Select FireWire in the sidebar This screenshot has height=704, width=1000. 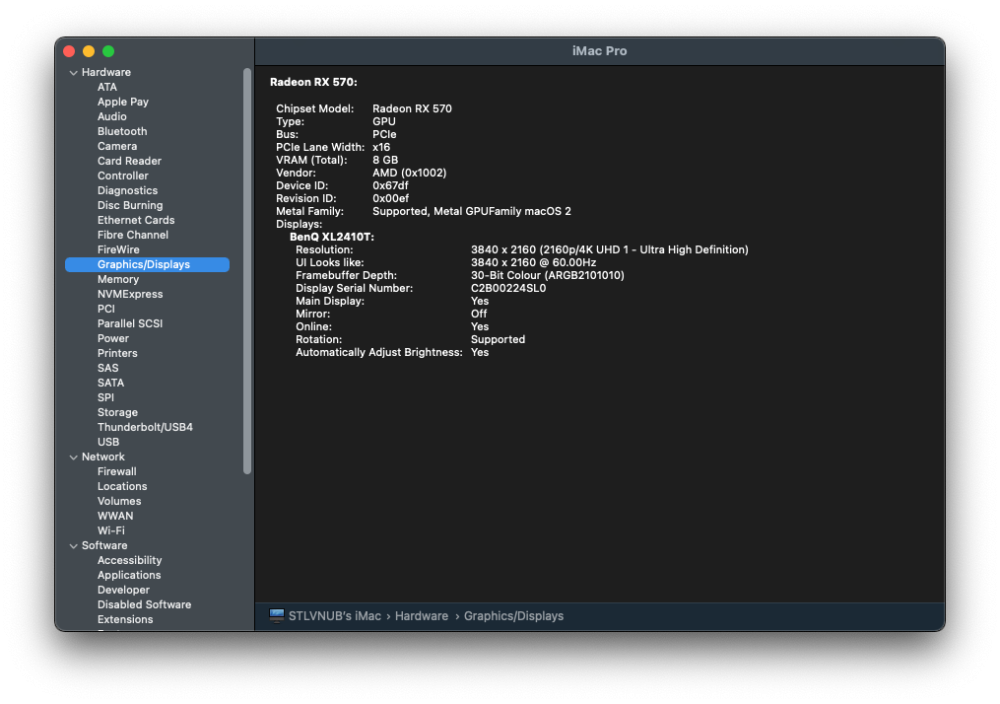coord(118,249)
